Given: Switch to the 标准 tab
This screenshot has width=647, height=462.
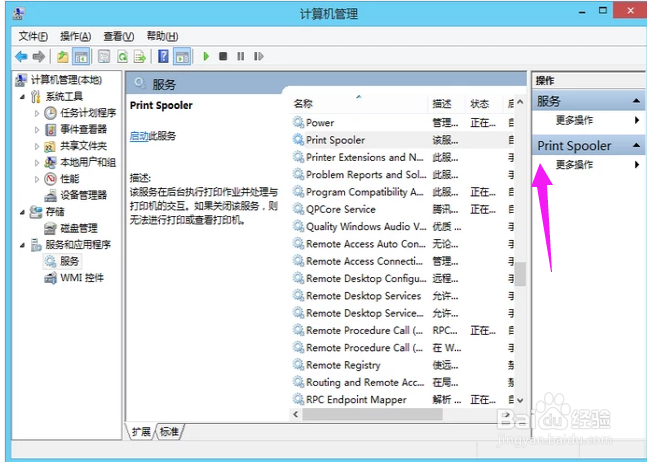Looking at the screenshot, I should (x=169, y=432).
